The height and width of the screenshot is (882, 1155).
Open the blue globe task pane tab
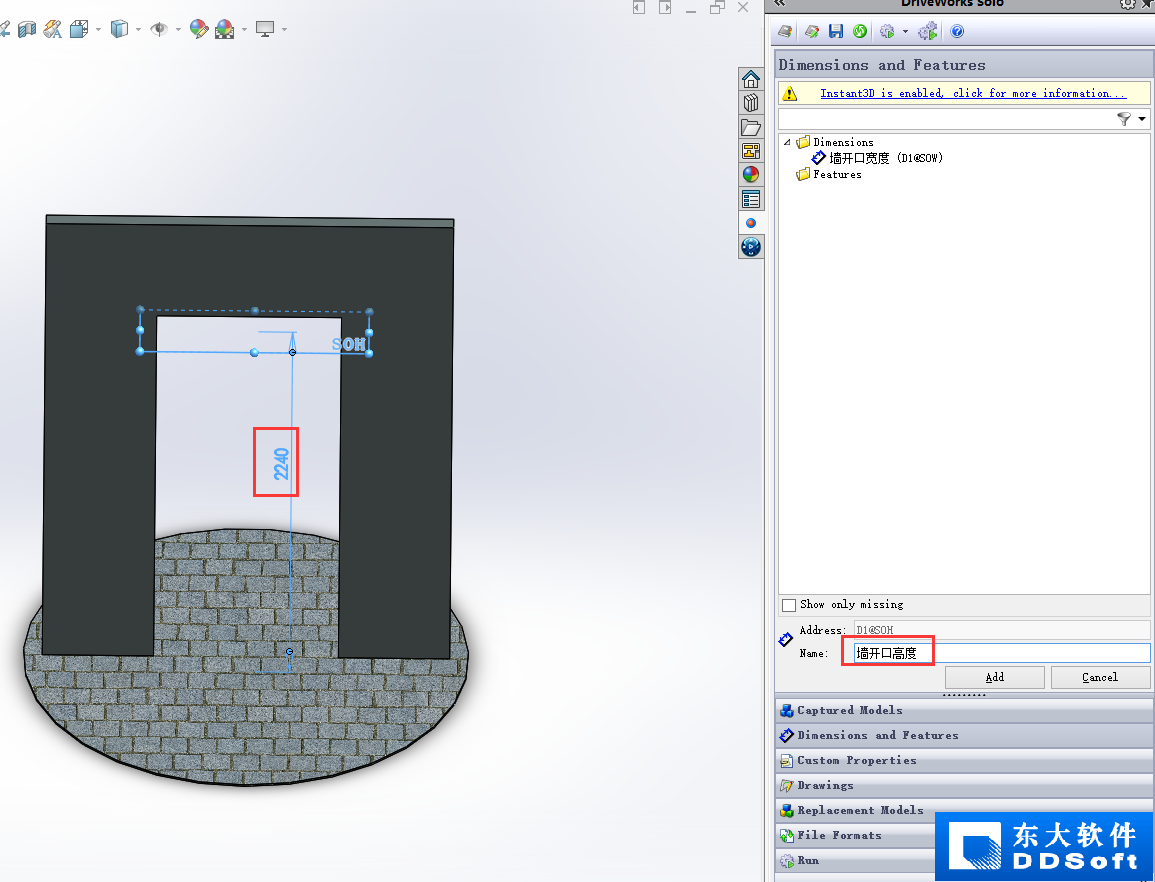pos(751,247)
